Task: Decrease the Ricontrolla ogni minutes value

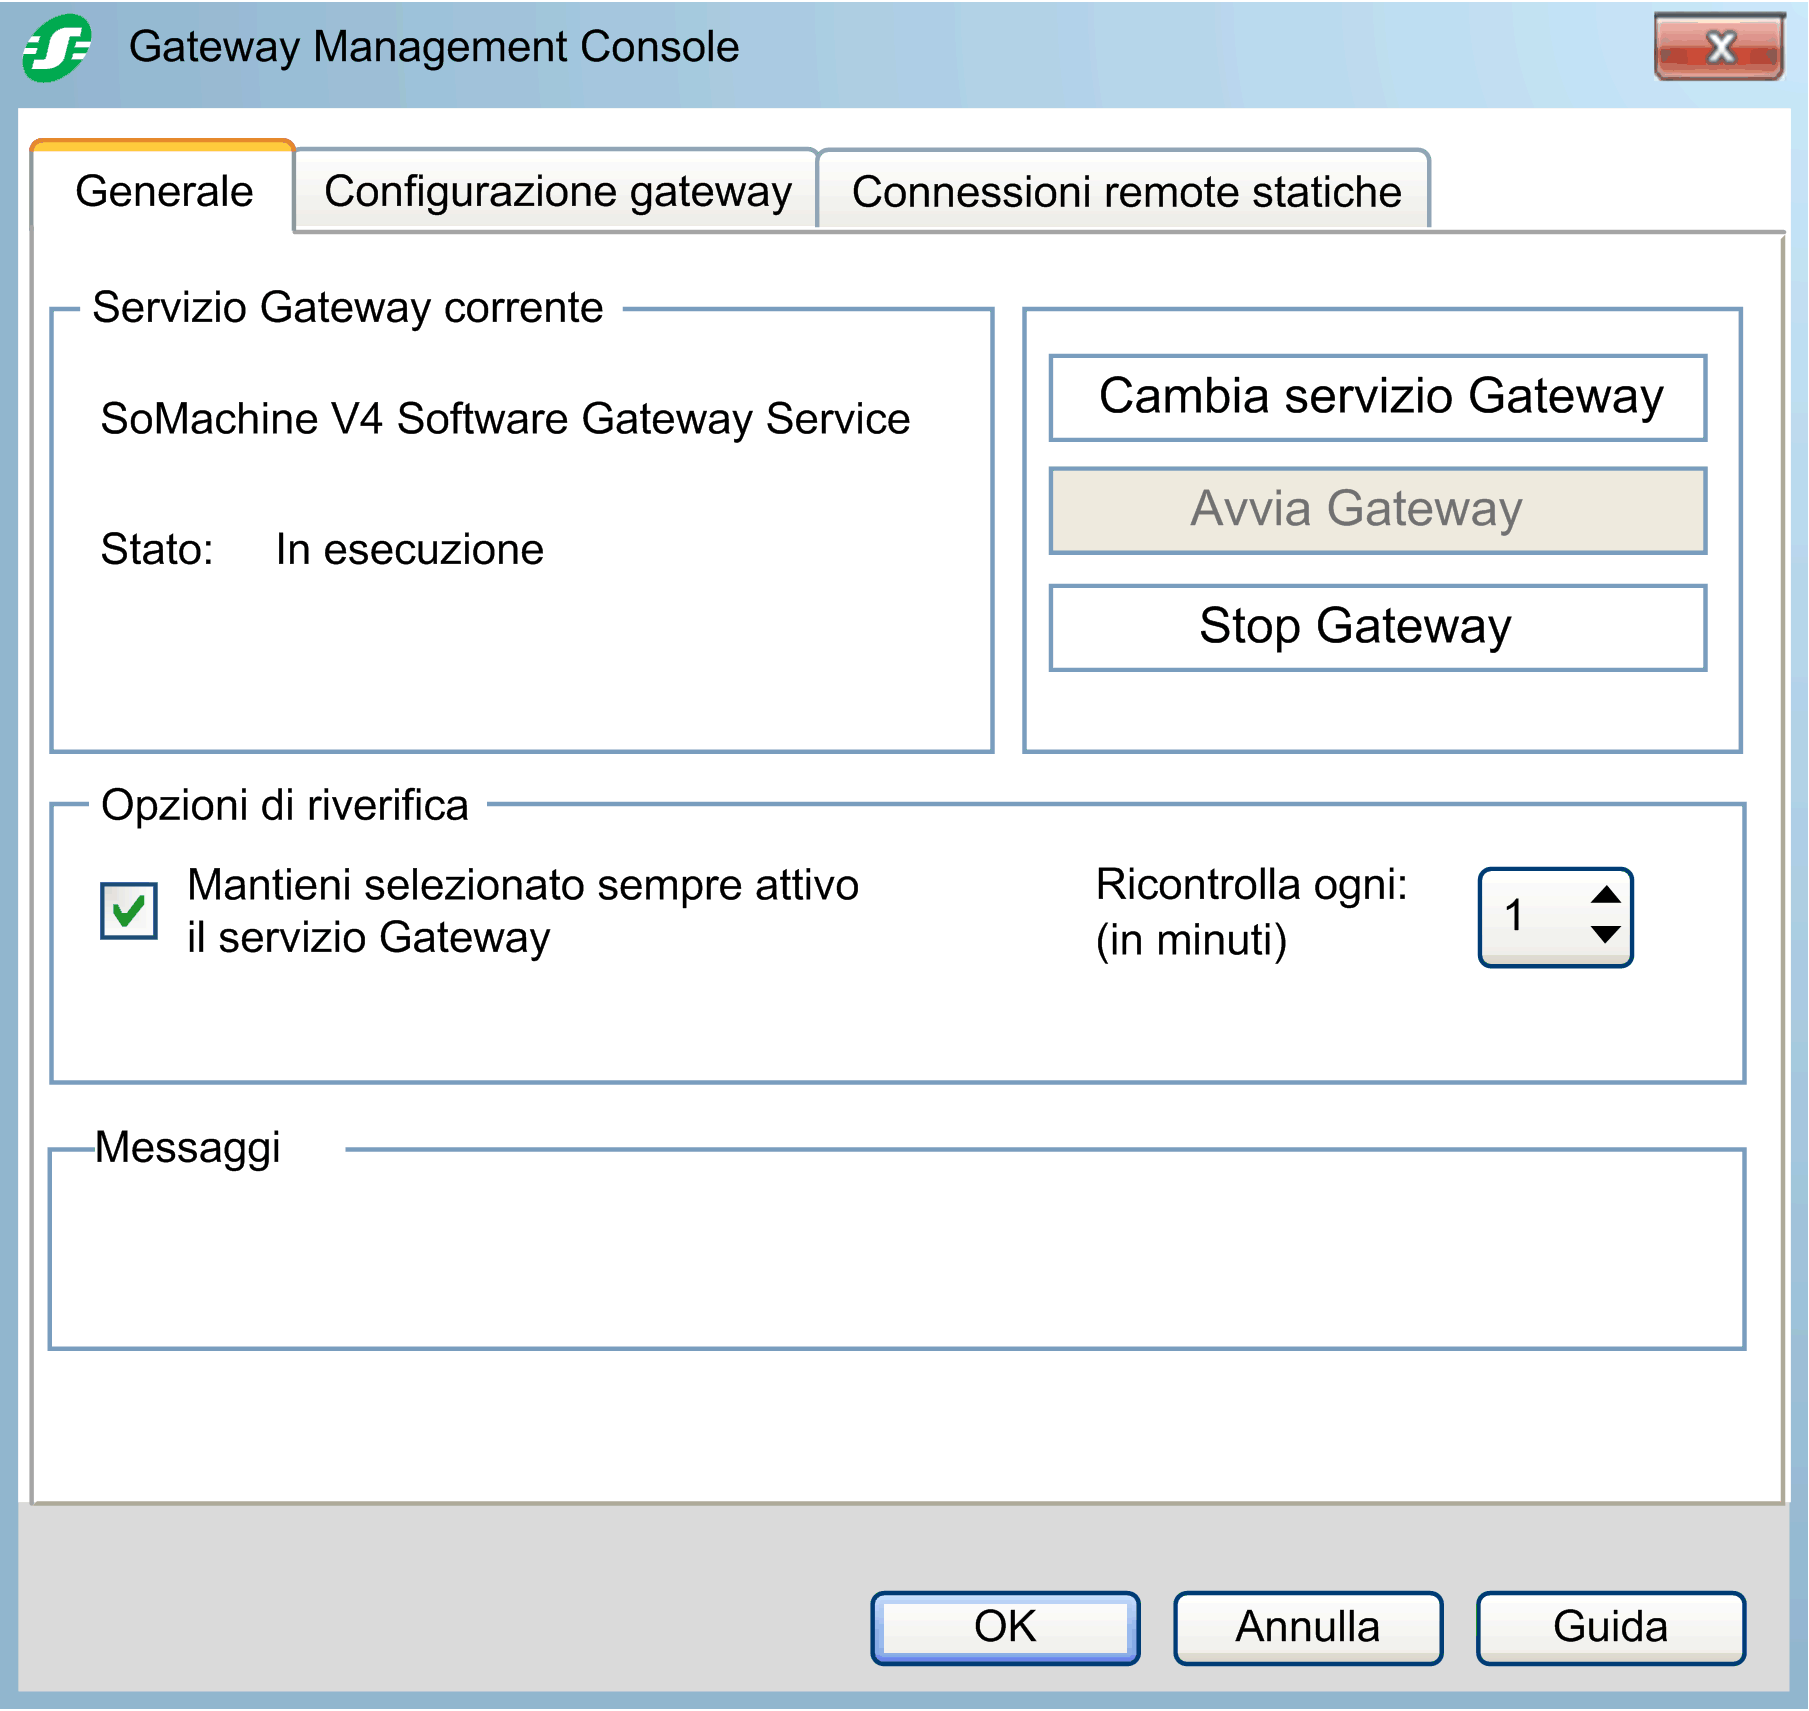Action: pyautogui.click(x=1605, y=935)
